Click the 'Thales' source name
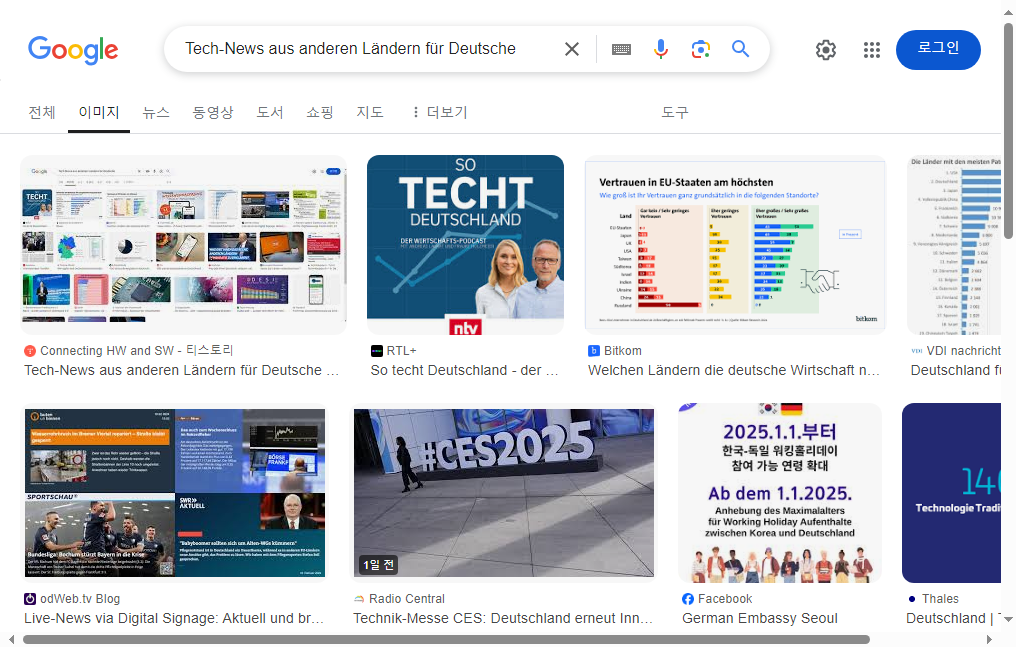 pos(940,599)
